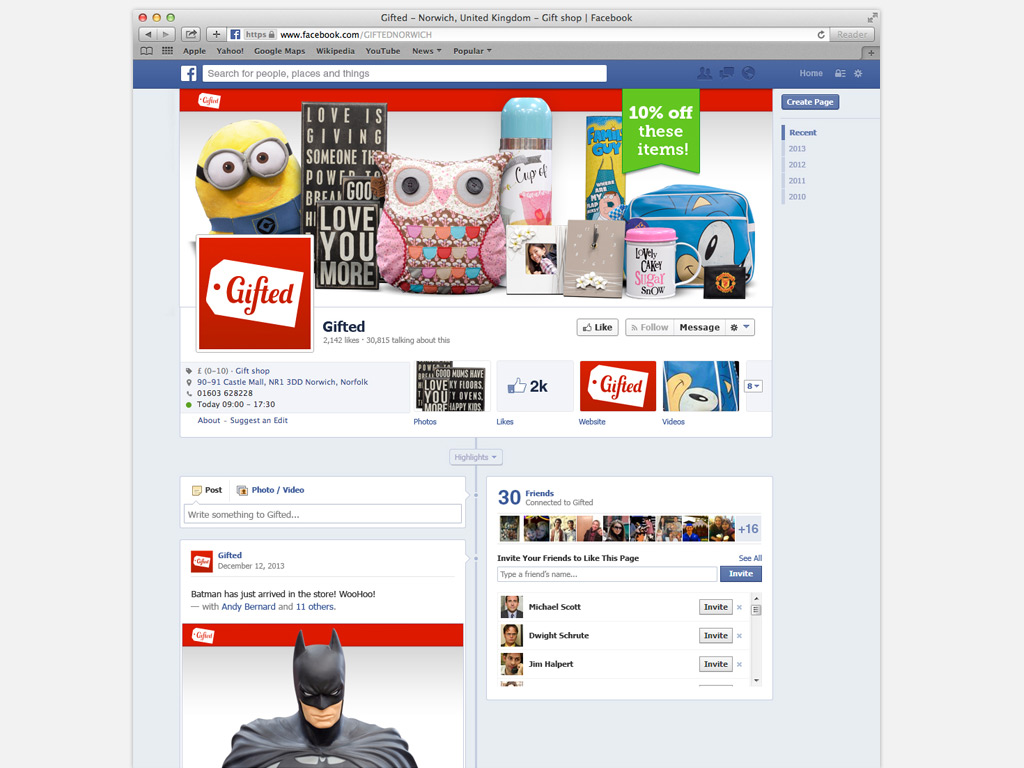Click the blue Invite button

[x=741, y=574]
